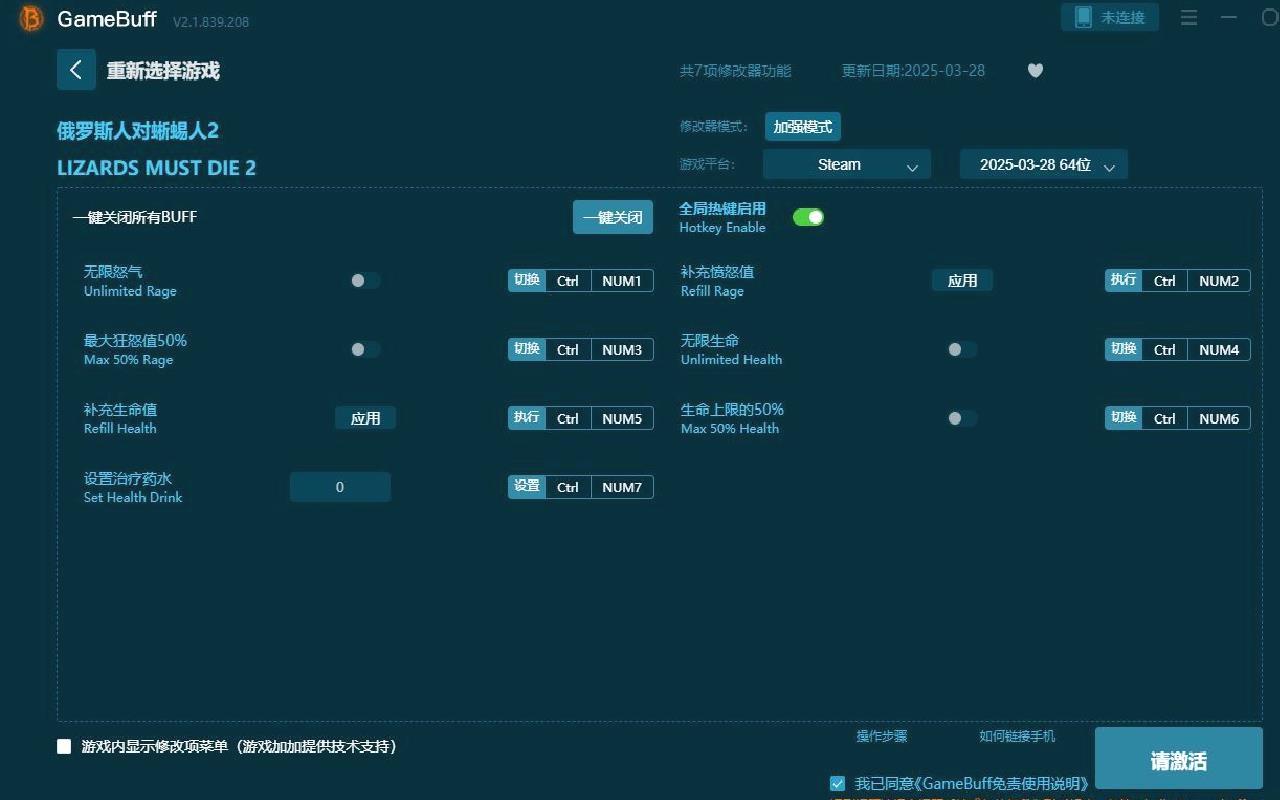Click 一键关闭 to disable all buffs
This screenshot has height=800, width=1280.
click(x=613, y=217)
